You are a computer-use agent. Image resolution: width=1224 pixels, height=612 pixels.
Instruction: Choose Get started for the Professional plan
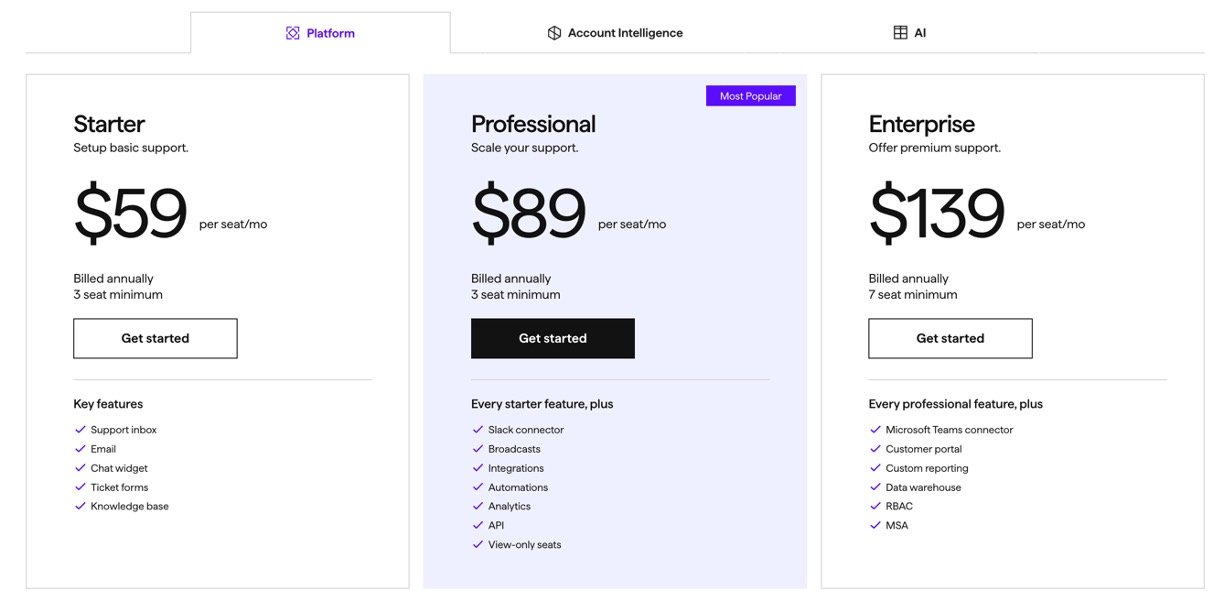pos(552,338)
